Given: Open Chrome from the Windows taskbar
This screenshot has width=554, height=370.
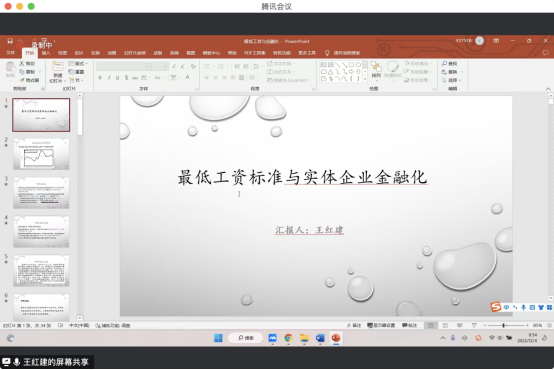Looking at the screenshot, I should [x=288, y=338].
